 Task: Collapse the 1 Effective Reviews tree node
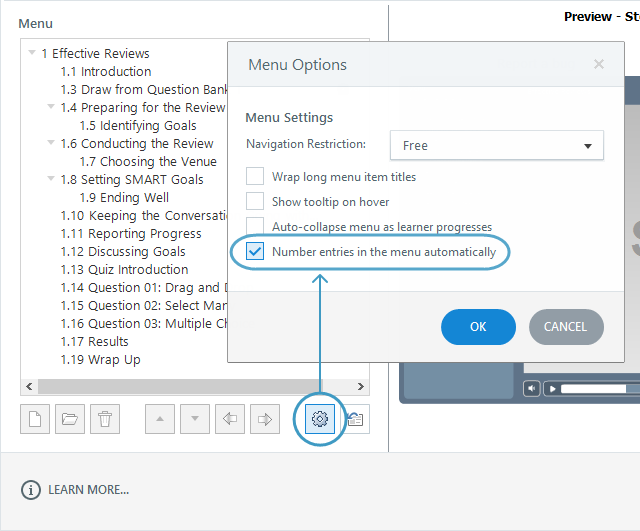(32, 53)
